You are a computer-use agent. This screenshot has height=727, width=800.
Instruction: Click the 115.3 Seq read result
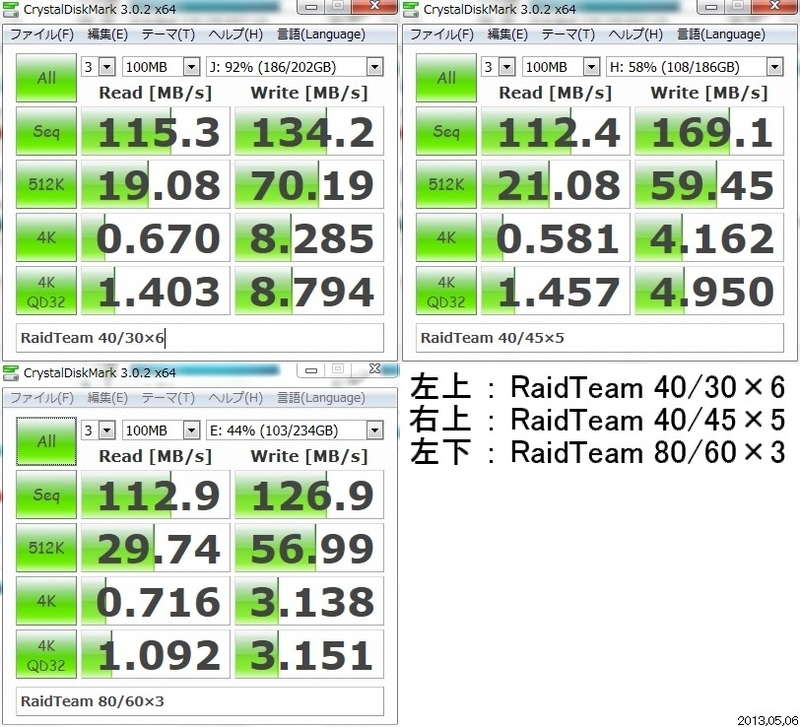[x=156, y=131]
